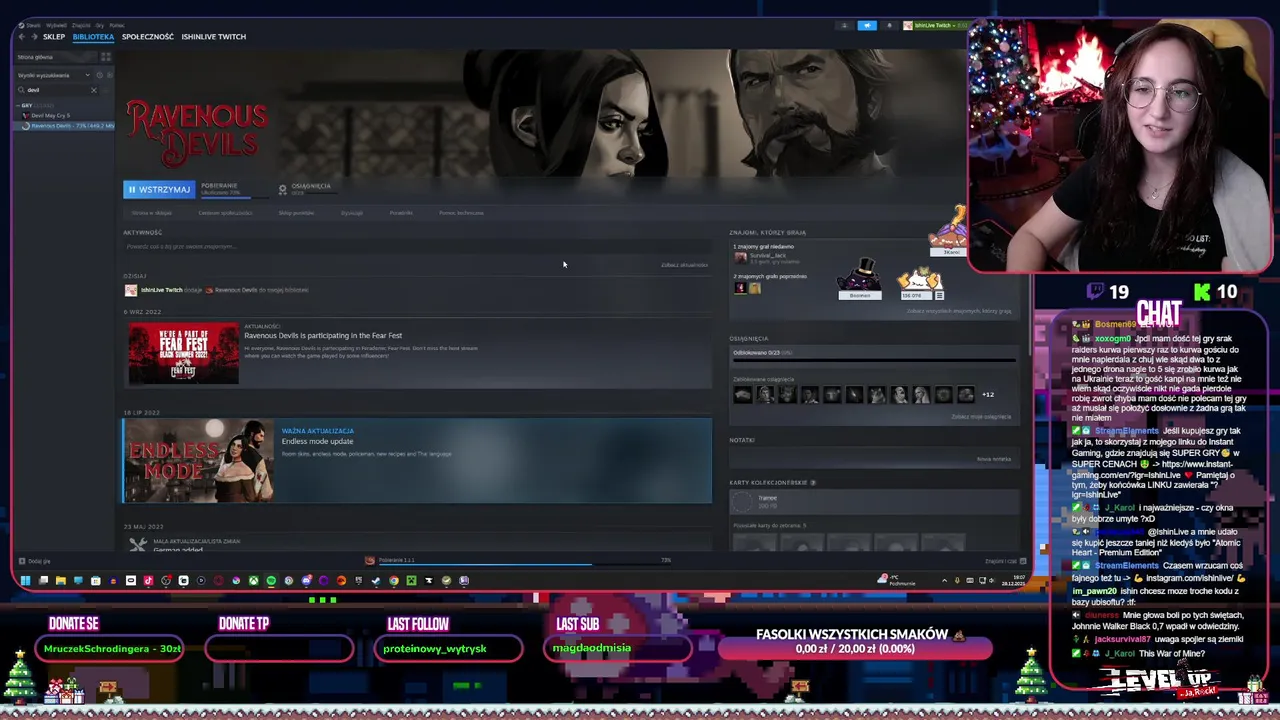Open the Dyskusje link
The image size is (1280, 720).
pos(352,213)
